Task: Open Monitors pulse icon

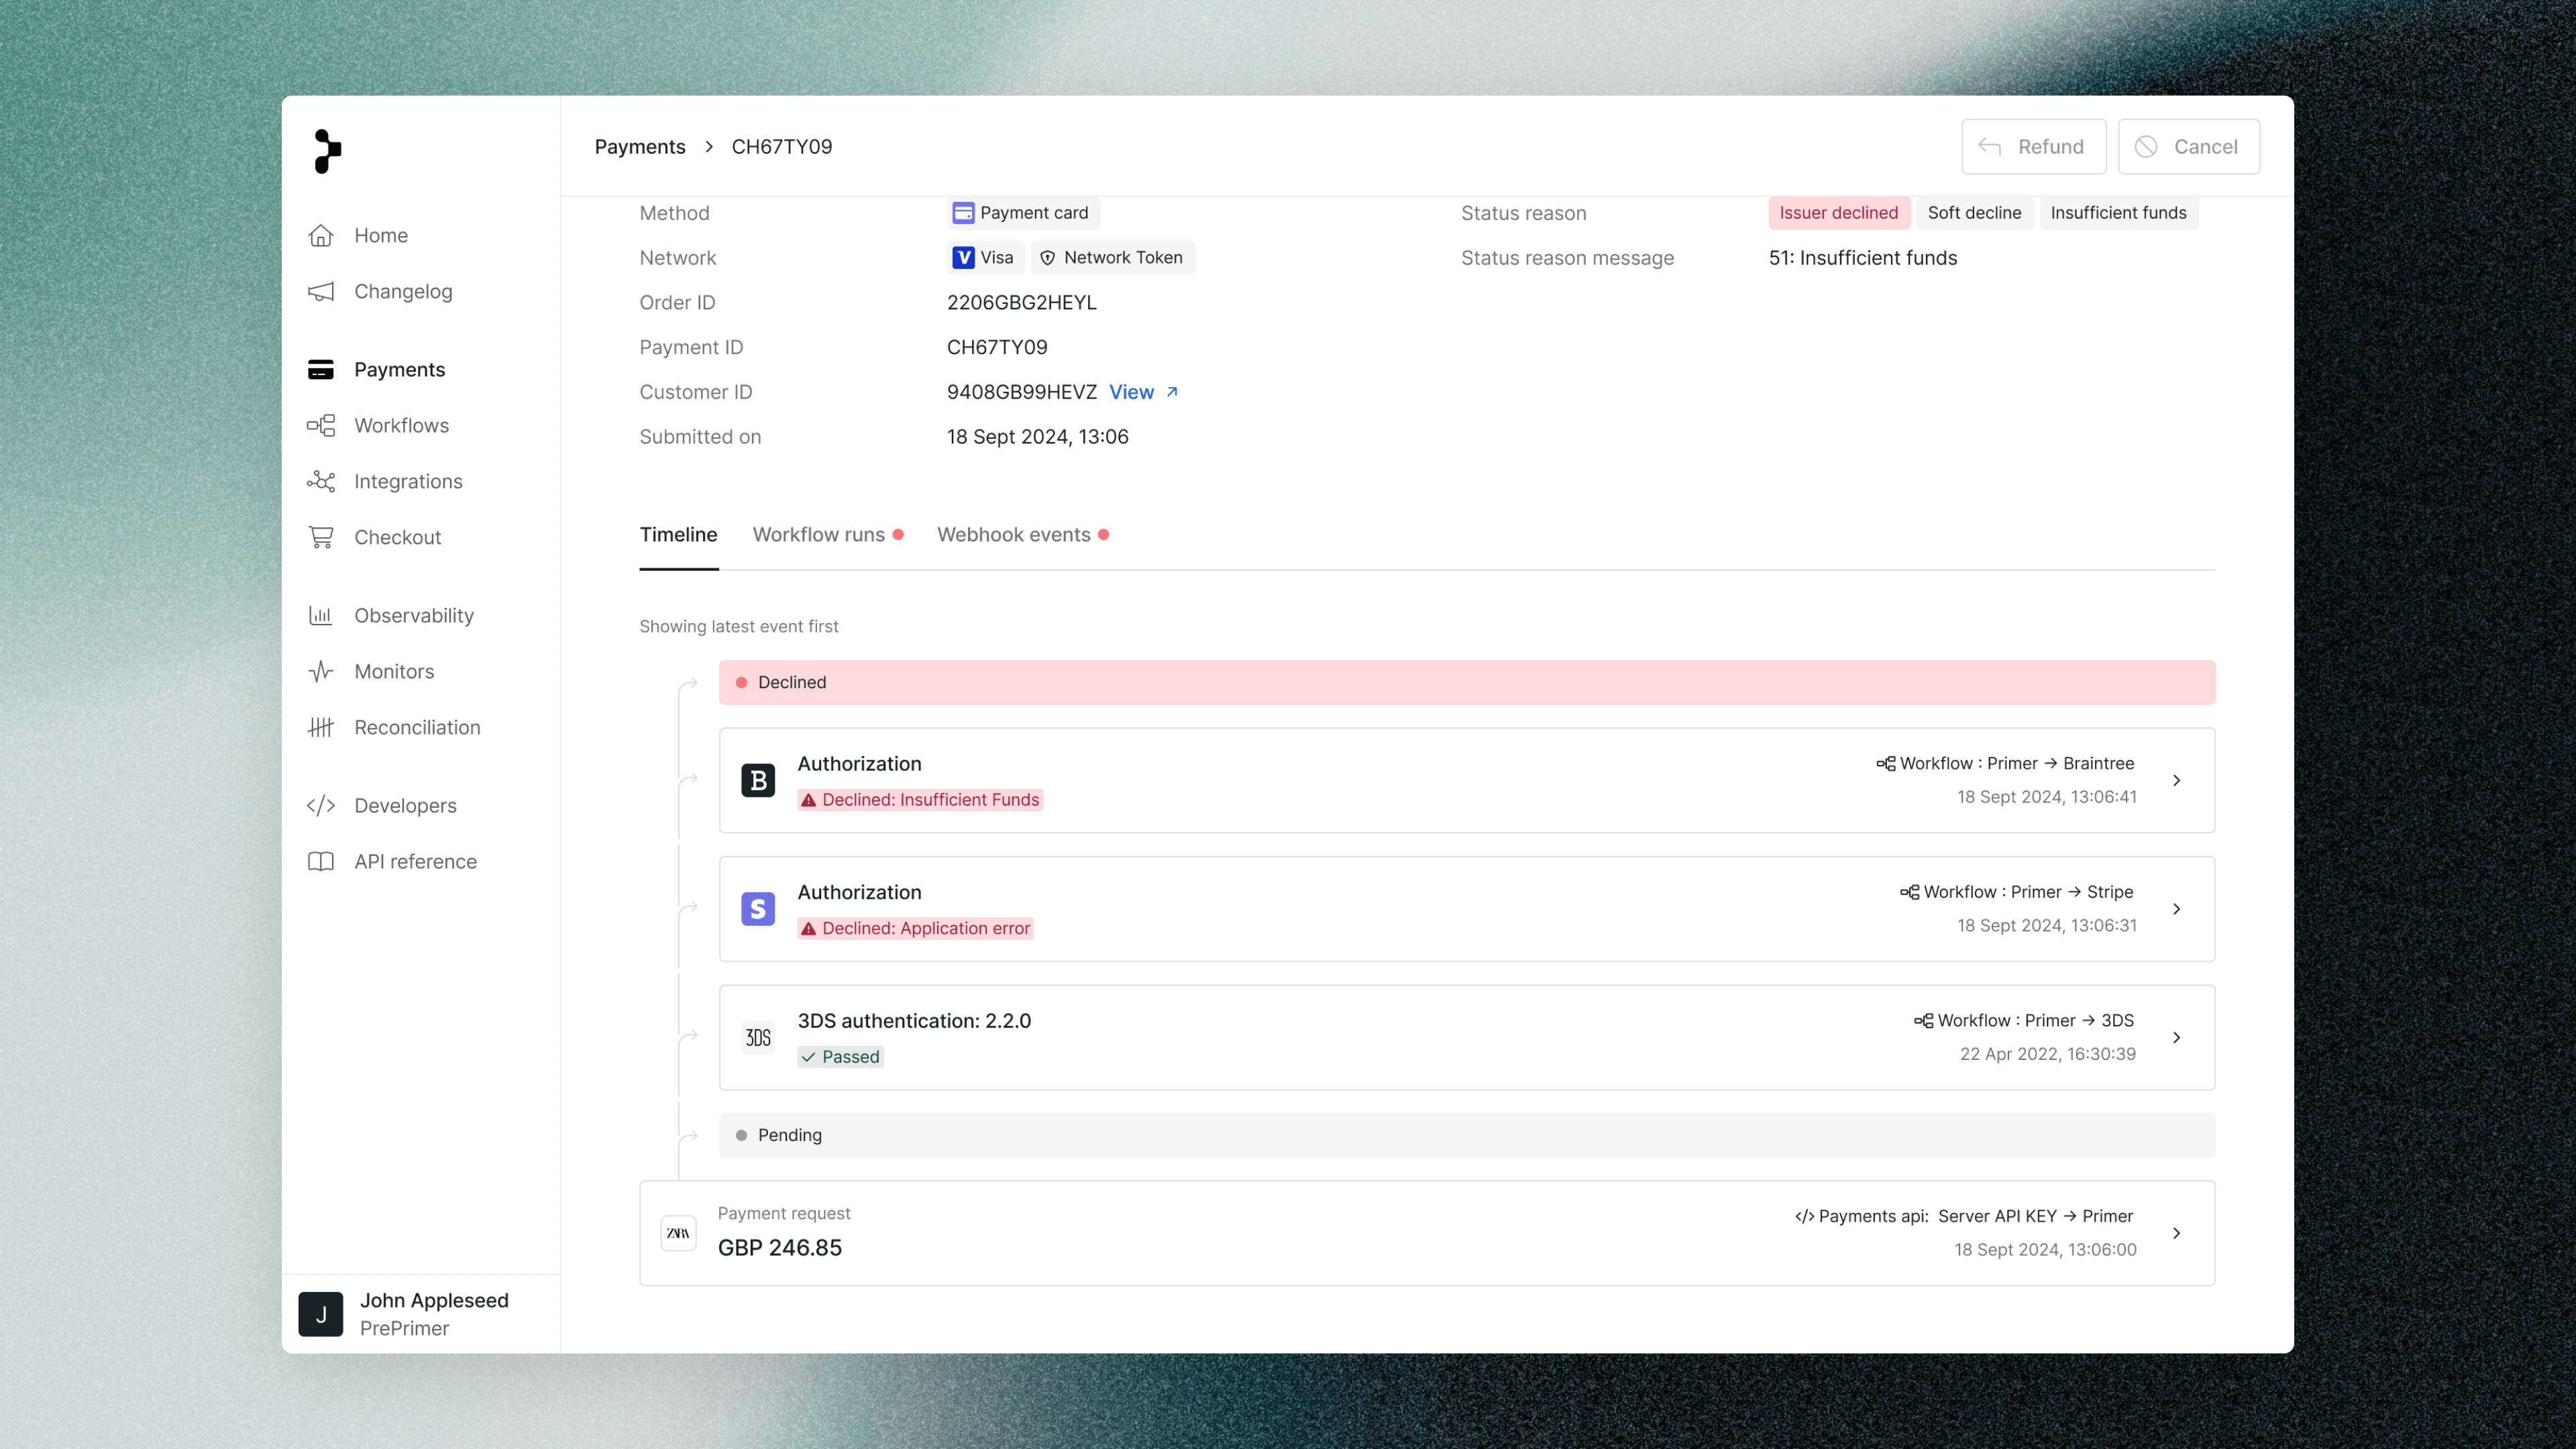Action: coord(320,672)
